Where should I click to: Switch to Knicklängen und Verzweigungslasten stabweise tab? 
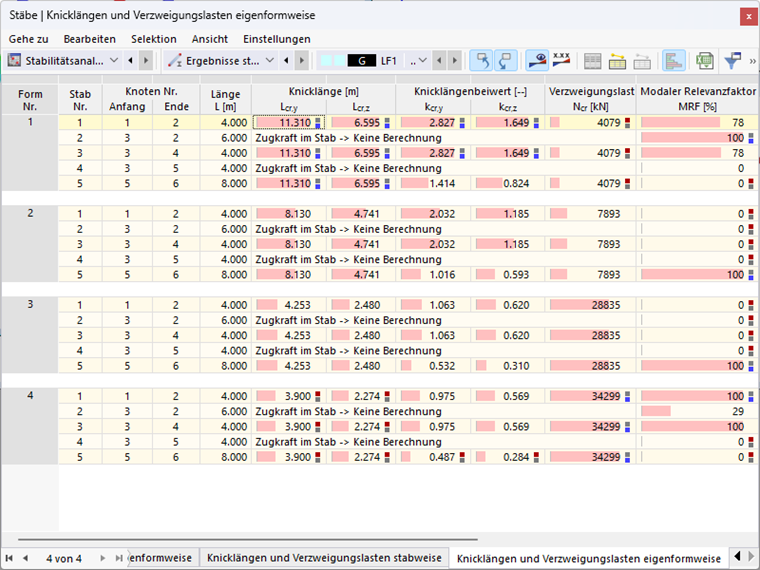324,558
